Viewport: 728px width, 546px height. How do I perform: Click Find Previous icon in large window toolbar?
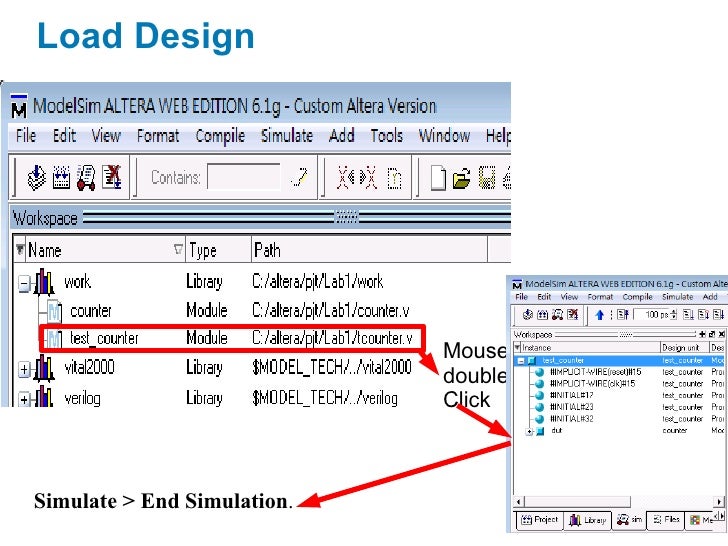pos(345,178)
